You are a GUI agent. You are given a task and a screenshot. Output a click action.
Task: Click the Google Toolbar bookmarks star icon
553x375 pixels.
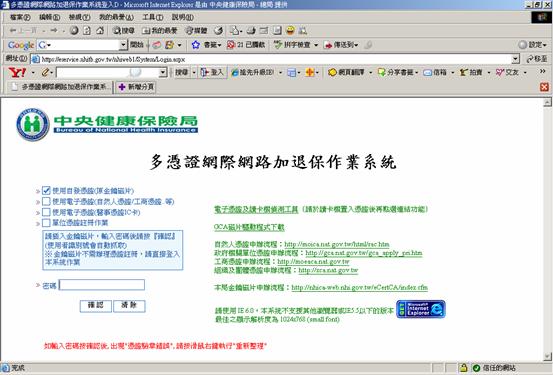[196, 45]
